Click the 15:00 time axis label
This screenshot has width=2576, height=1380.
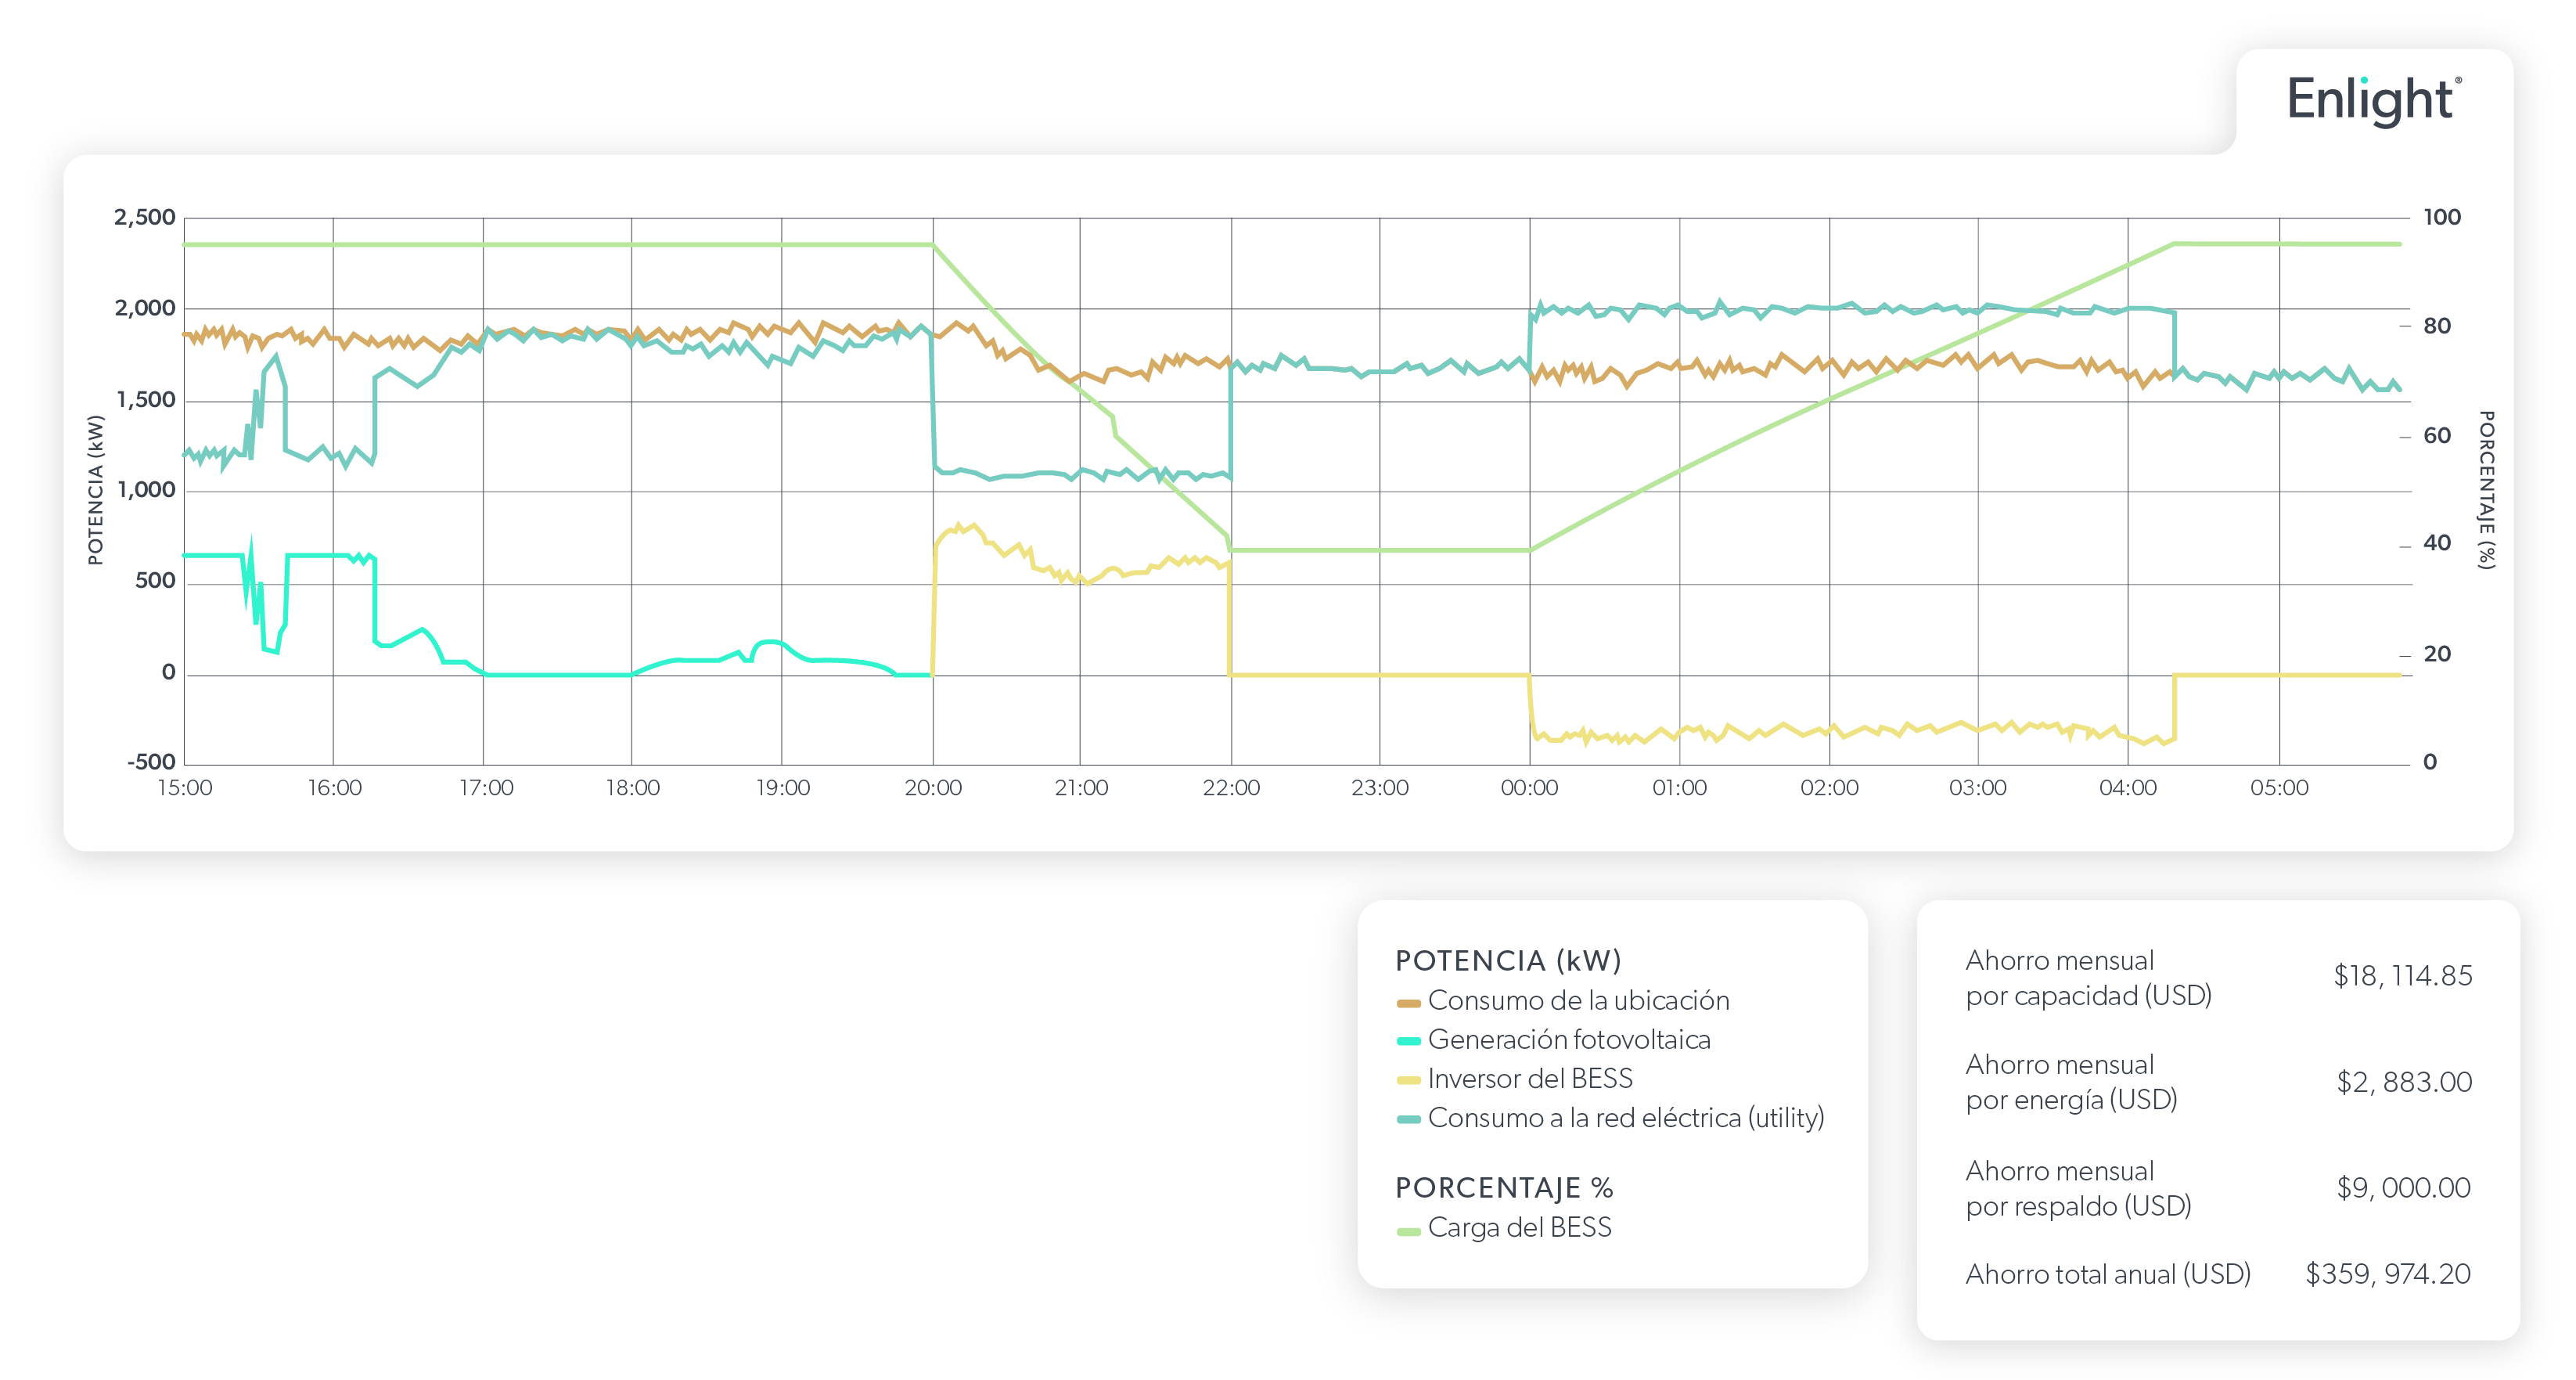click(x=185, y=788)
